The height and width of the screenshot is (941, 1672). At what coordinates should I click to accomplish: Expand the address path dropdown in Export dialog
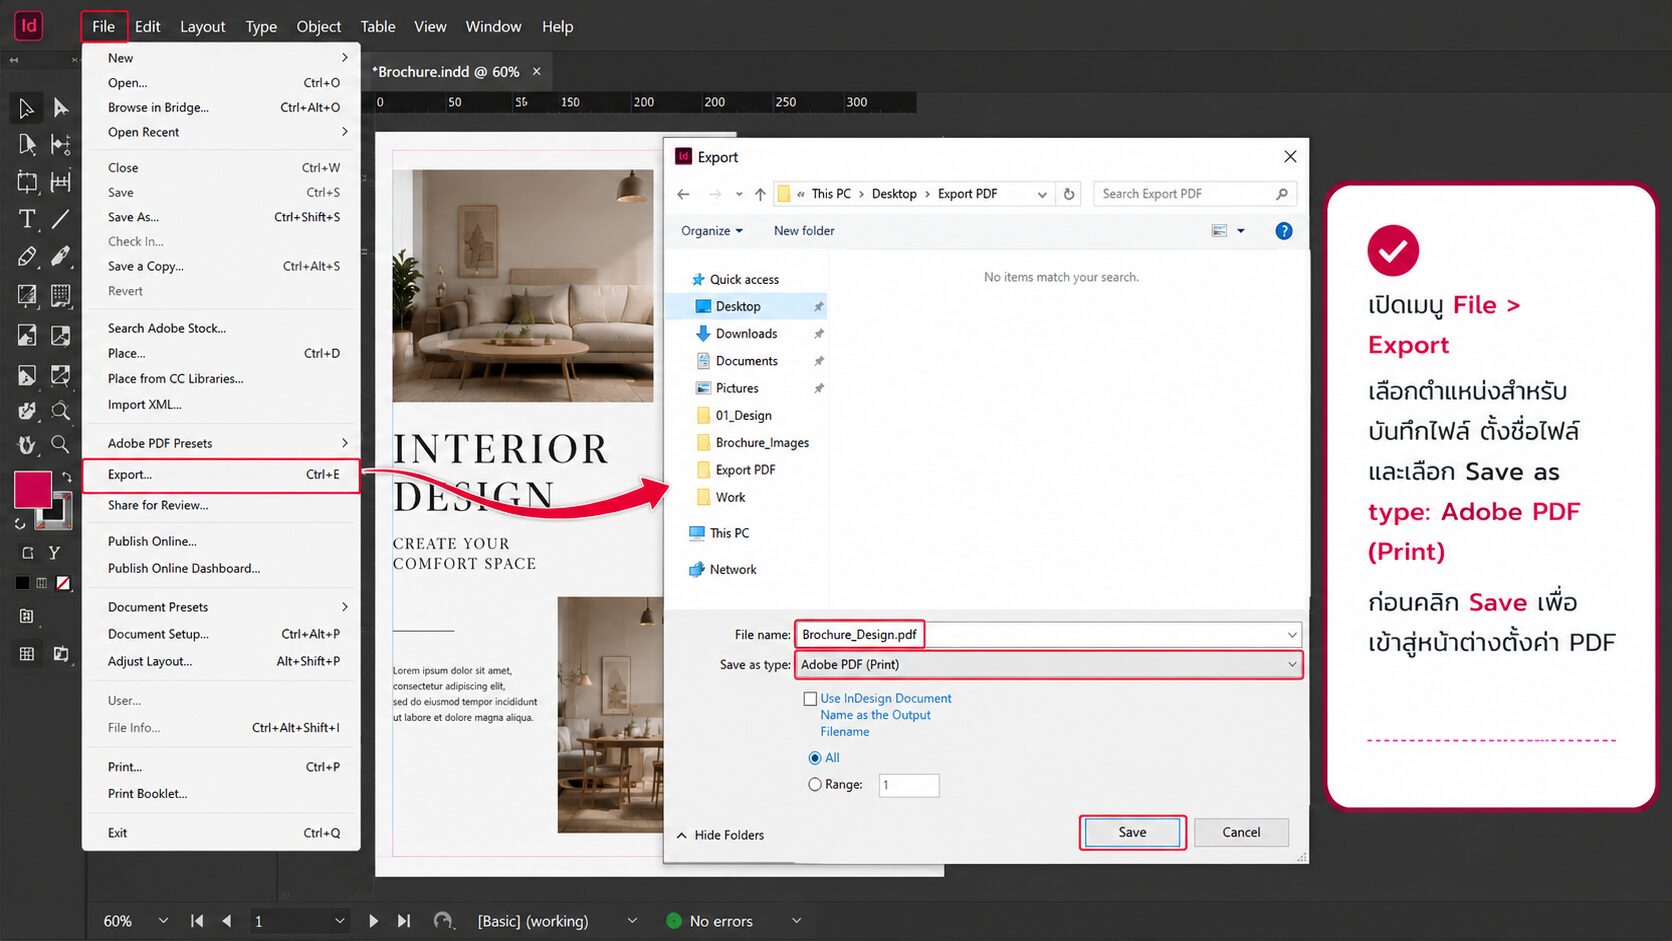1042,194
